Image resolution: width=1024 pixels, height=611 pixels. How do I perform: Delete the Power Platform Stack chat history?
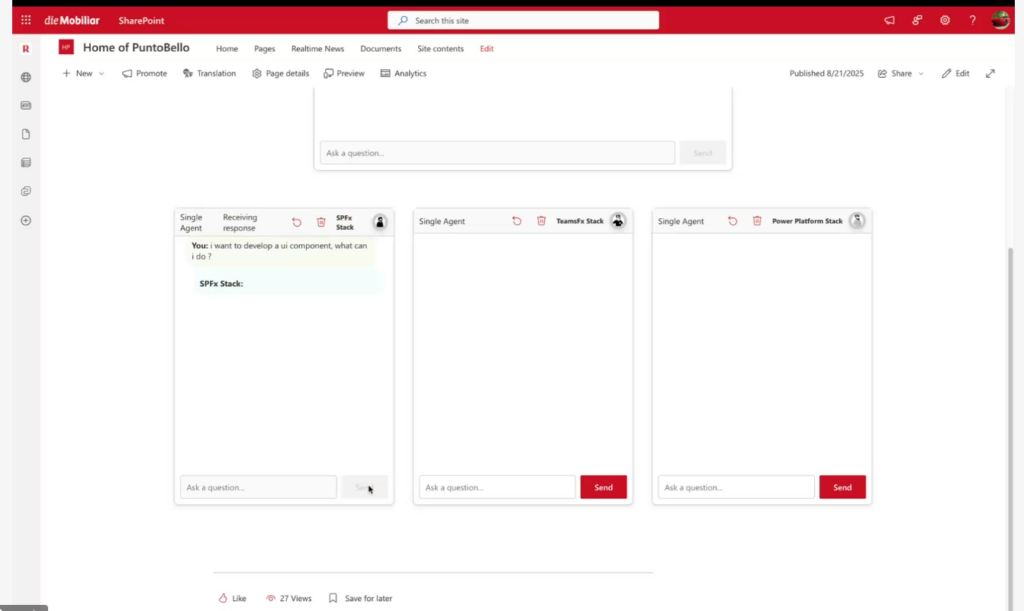coord(757,221)
